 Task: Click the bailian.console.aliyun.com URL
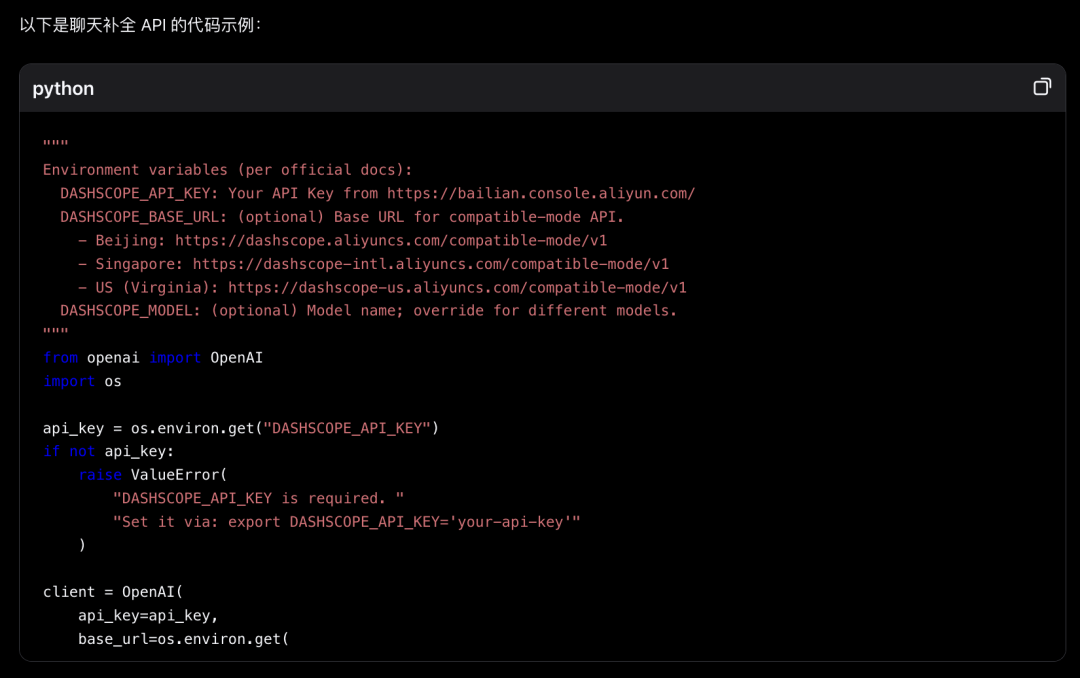point(540,193)
